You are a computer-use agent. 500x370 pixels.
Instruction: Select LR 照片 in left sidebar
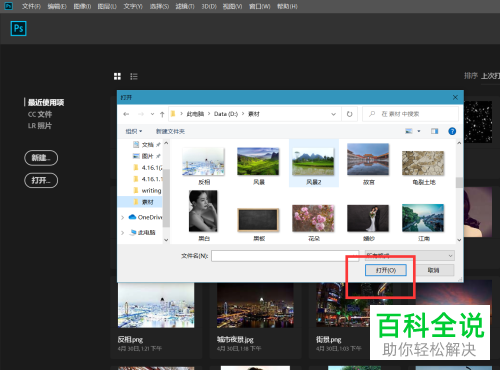40,126
